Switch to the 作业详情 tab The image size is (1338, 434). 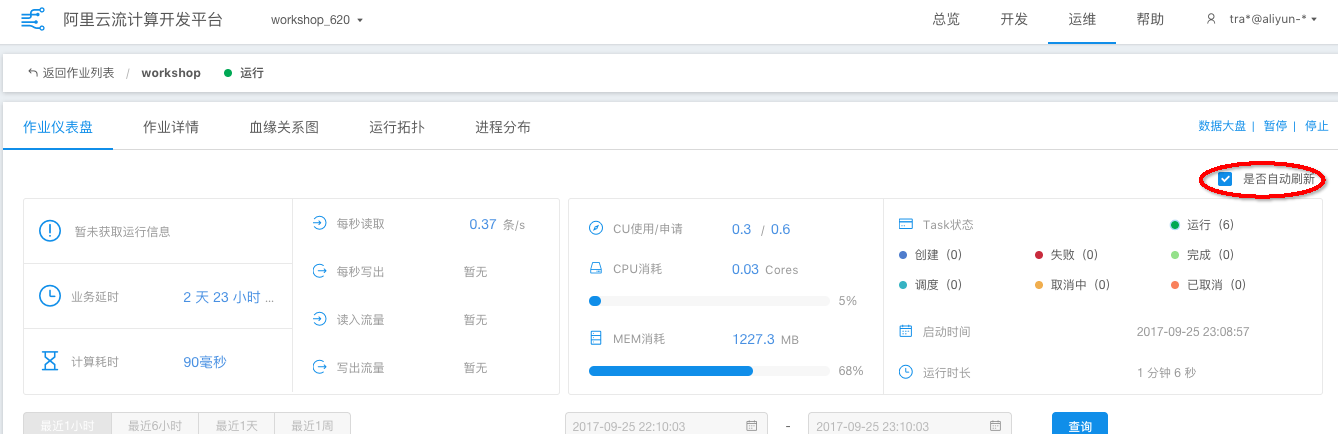[x=171, y=127]
